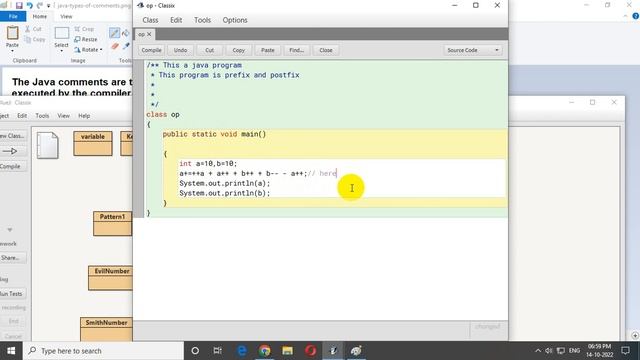
Task: Open the File tab in Paint
Action: 13,16
